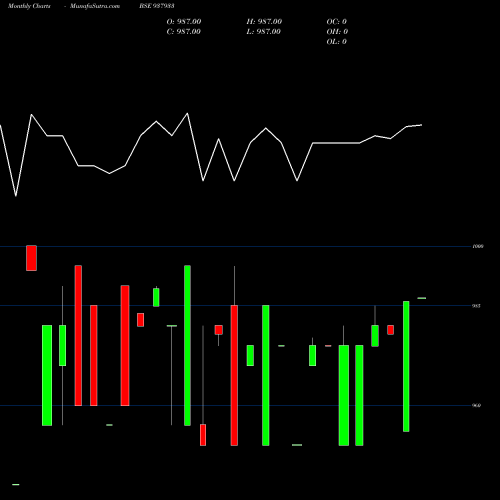Click the 'Monthly Charts' title text
The image size is (500, 500).
tap(29, 6)
